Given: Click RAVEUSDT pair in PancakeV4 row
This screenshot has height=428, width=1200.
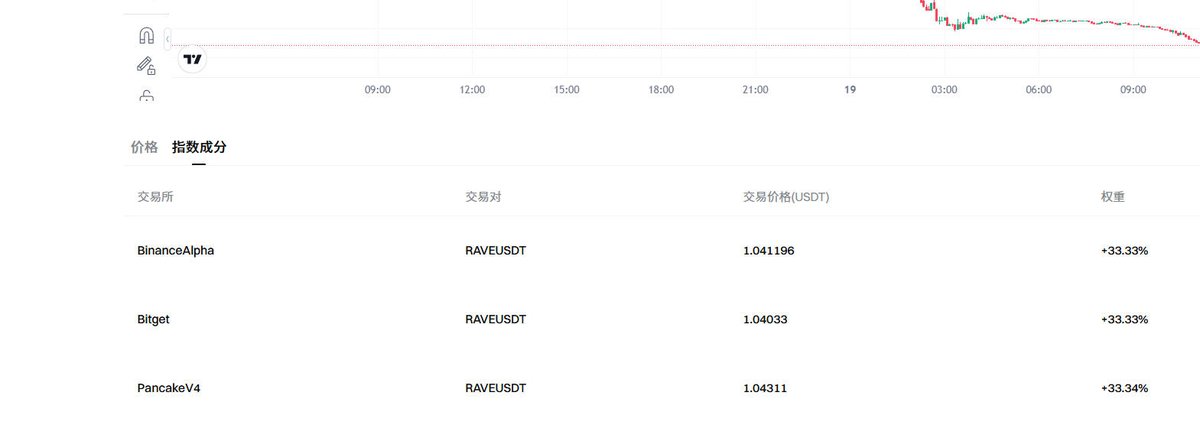Looking at the screenshot, I should [495, 387].
